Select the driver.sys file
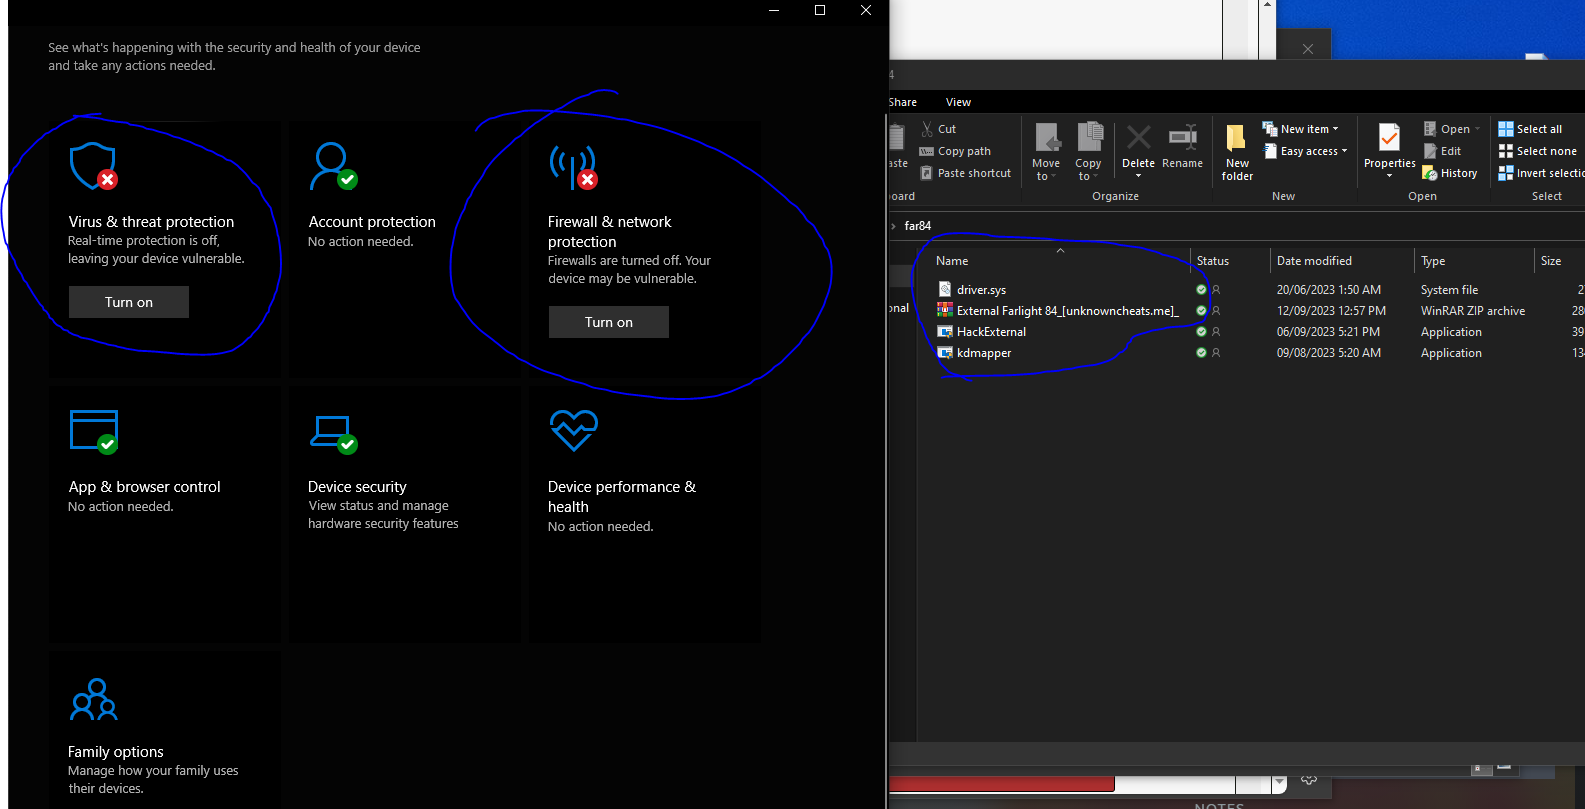Image resolution: width=1585 pixels, height=809 pixels. (x=981, y=290)
